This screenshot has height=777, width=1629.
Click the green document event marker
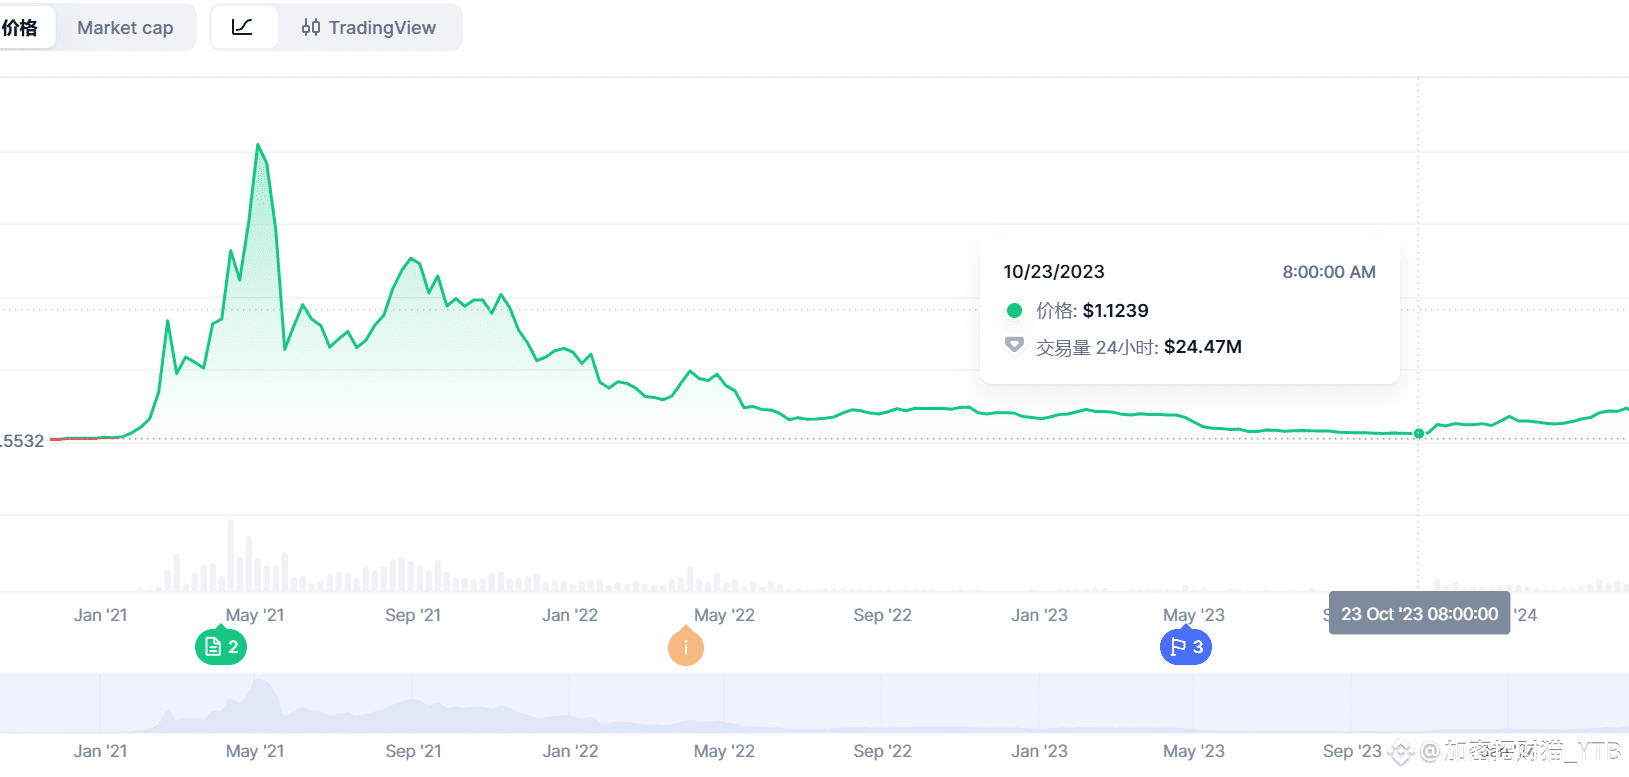[221, 647]
